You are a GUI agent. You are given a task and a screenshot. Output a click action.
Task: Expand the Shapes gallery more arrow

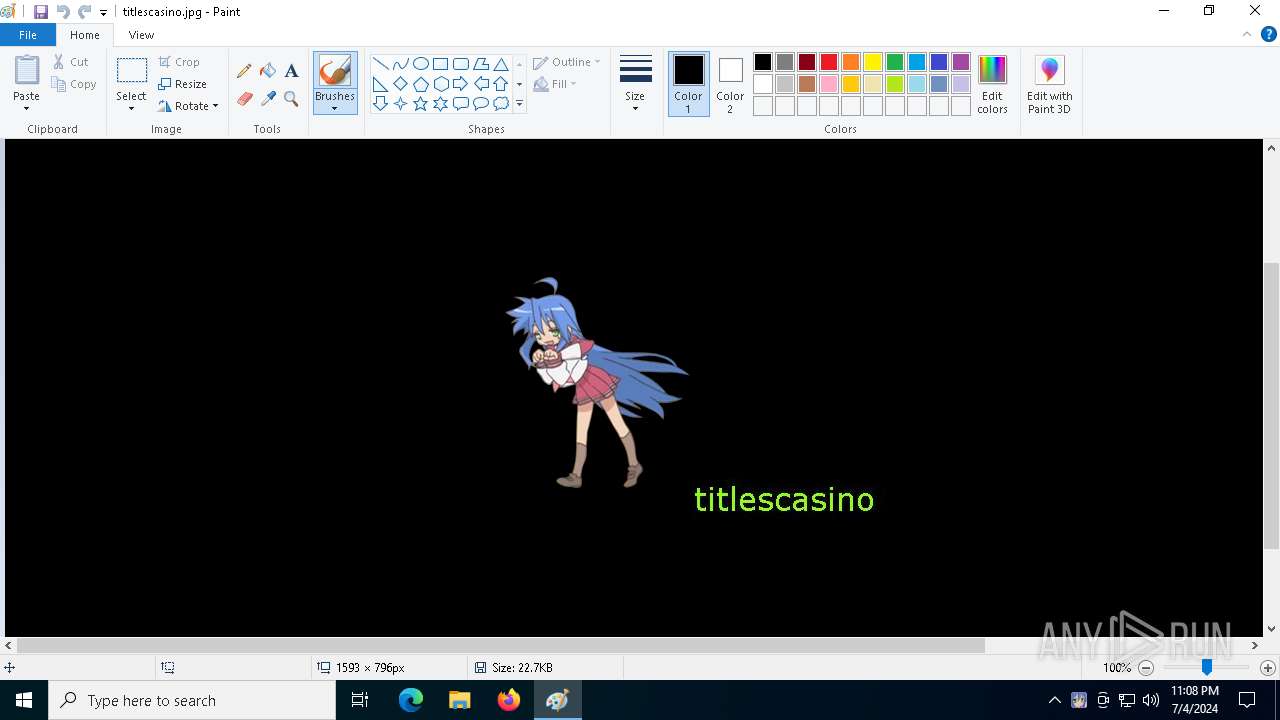(519, 104)
